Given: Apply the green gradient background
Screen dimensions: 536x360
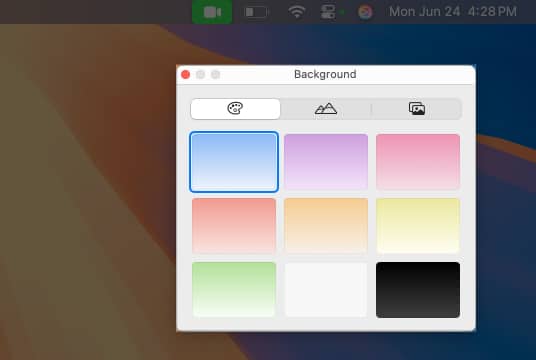Looking at the screenshot, I should pos(234,290).
